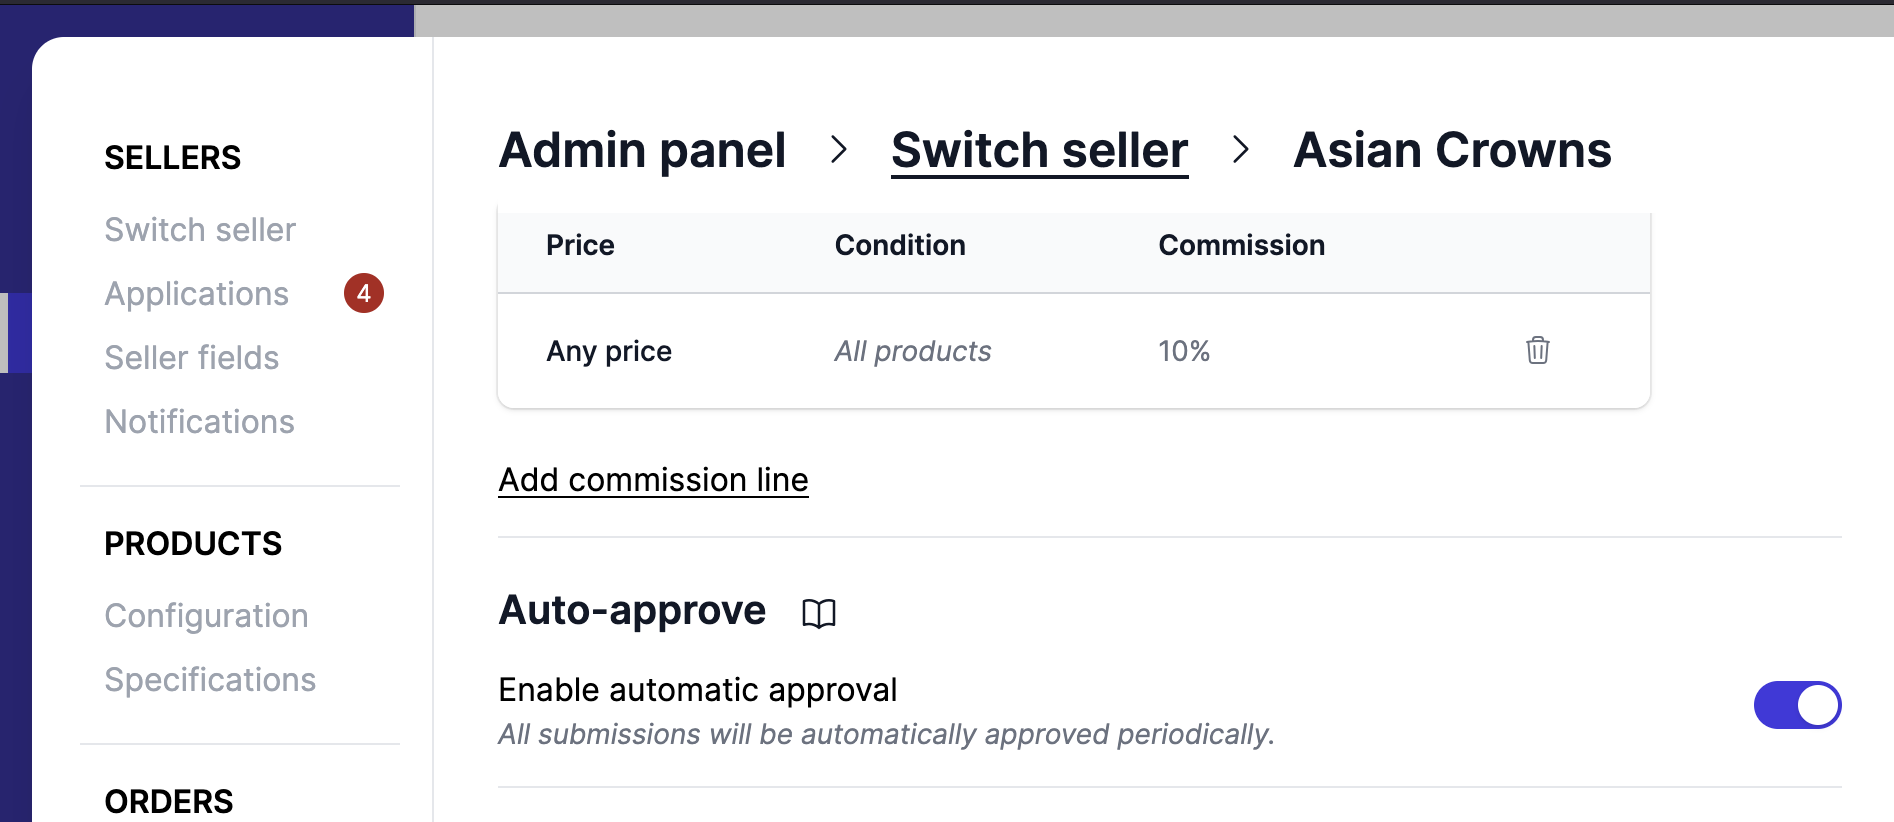The height and width of the screenshot is (822, 1894).
Task: Click the All products condition cell
Action: pos(912,351)
